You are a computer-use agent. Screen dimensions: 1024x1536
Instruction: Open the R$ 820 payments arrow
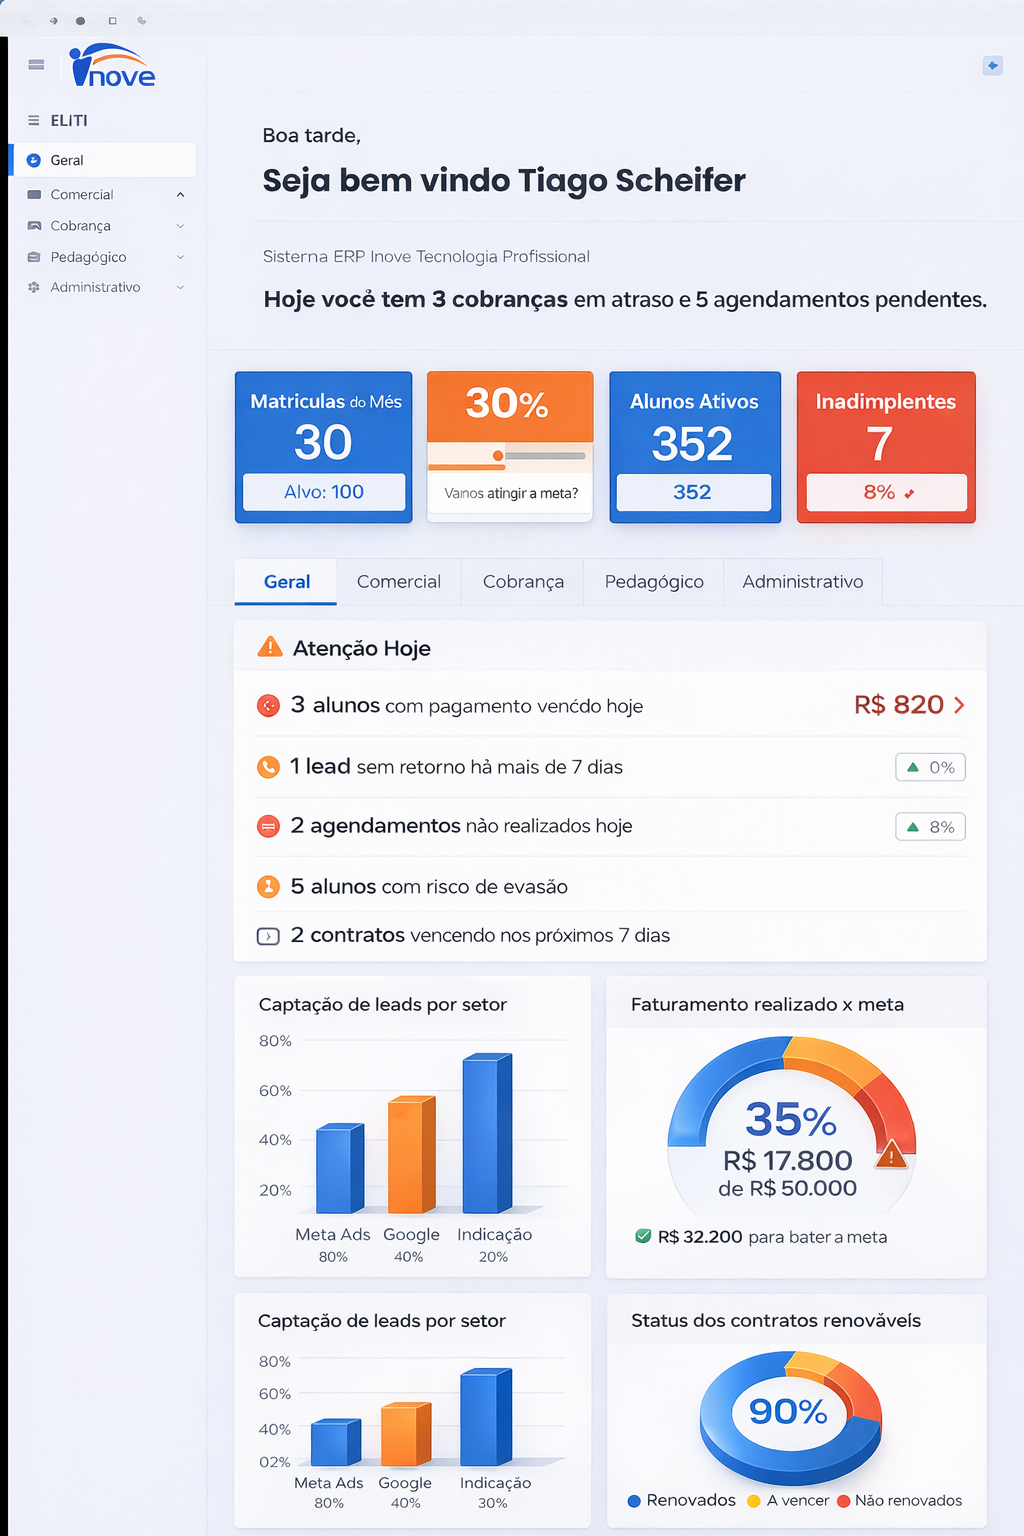coord(959,705)
